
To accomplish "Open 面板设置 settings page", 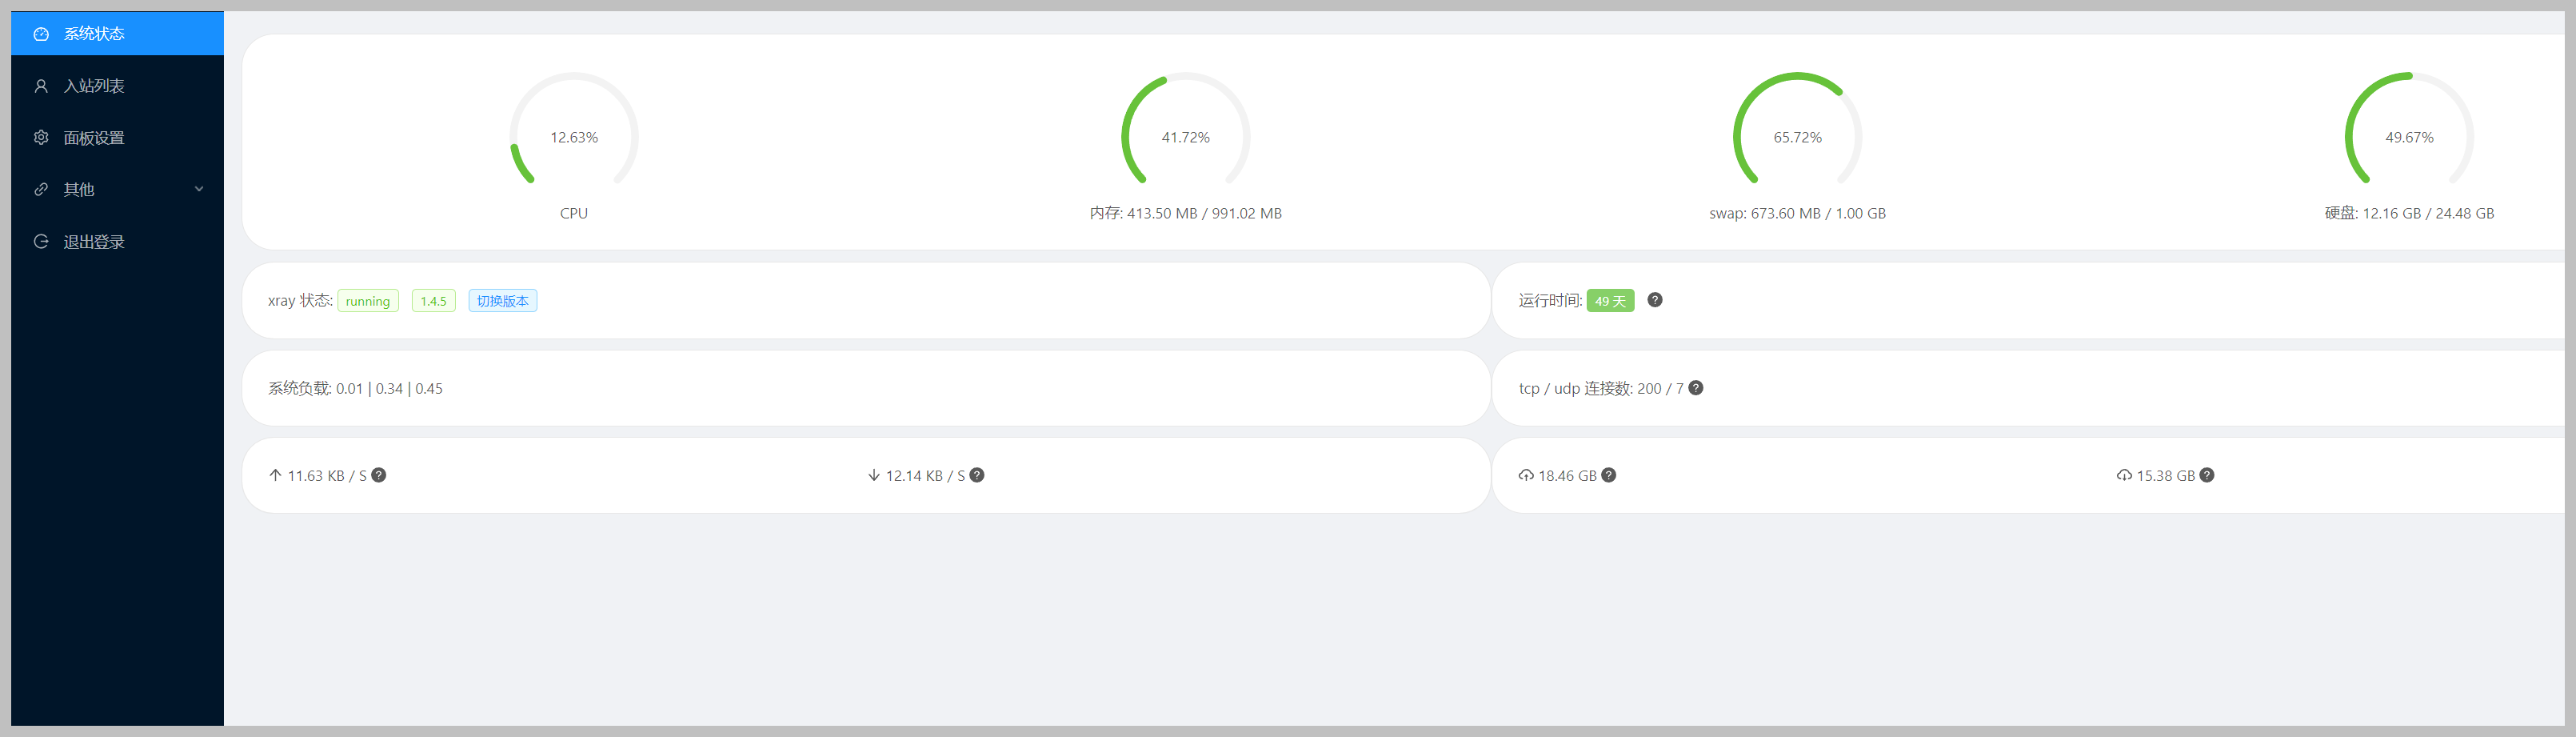I will [x=117, y=138].
